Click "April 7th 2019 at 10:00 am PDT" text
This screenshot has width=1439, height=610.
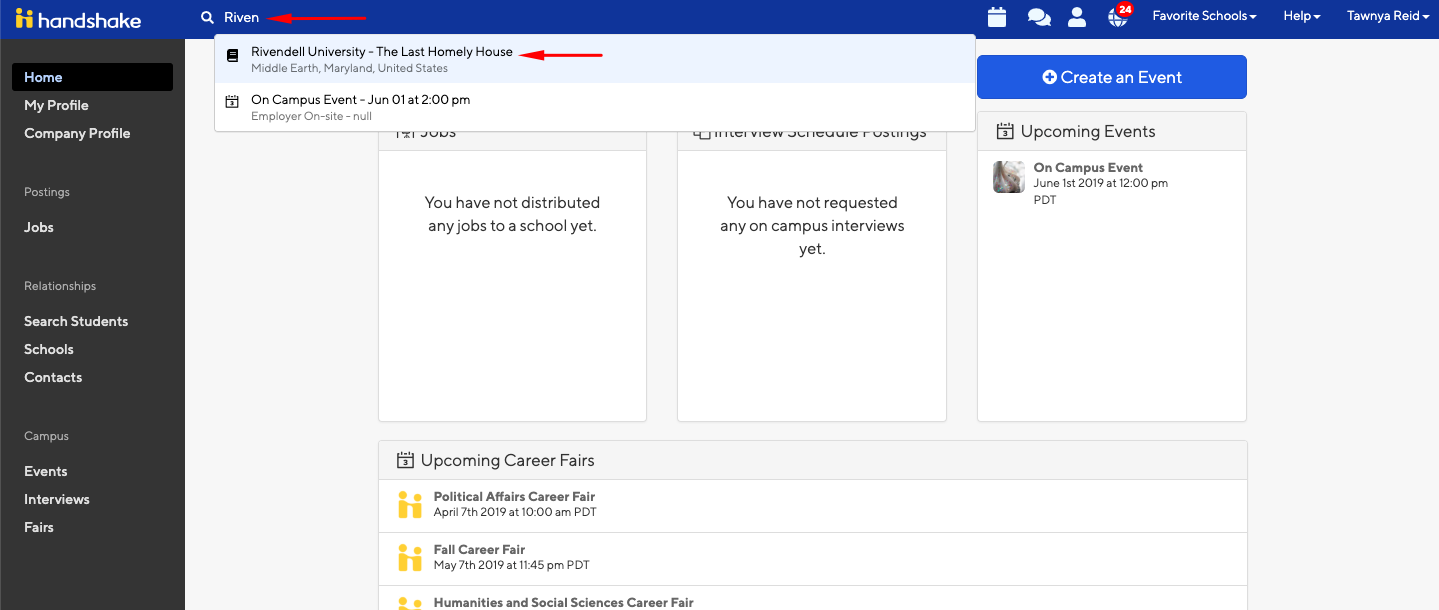(x=515, y=512)
